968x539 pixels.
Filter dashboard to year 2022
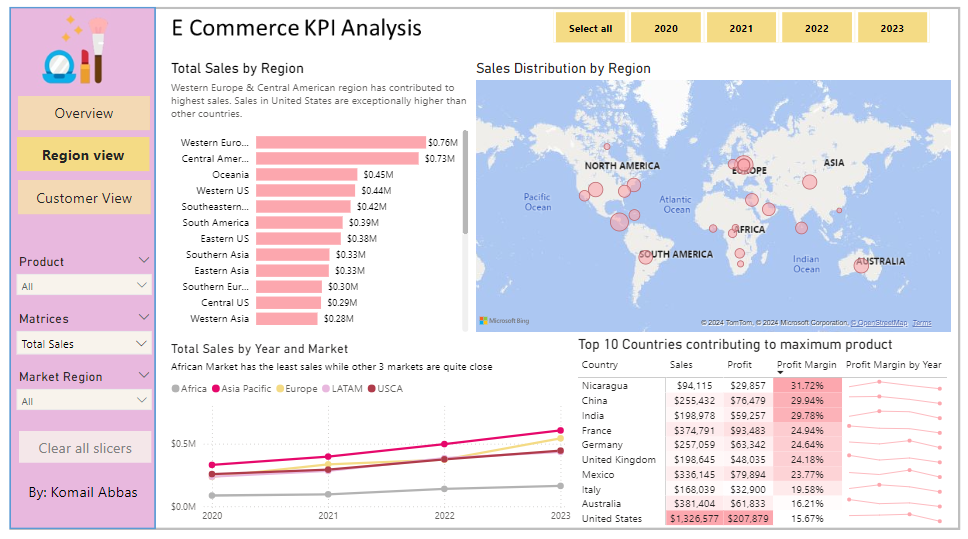(x=816, y=28)
